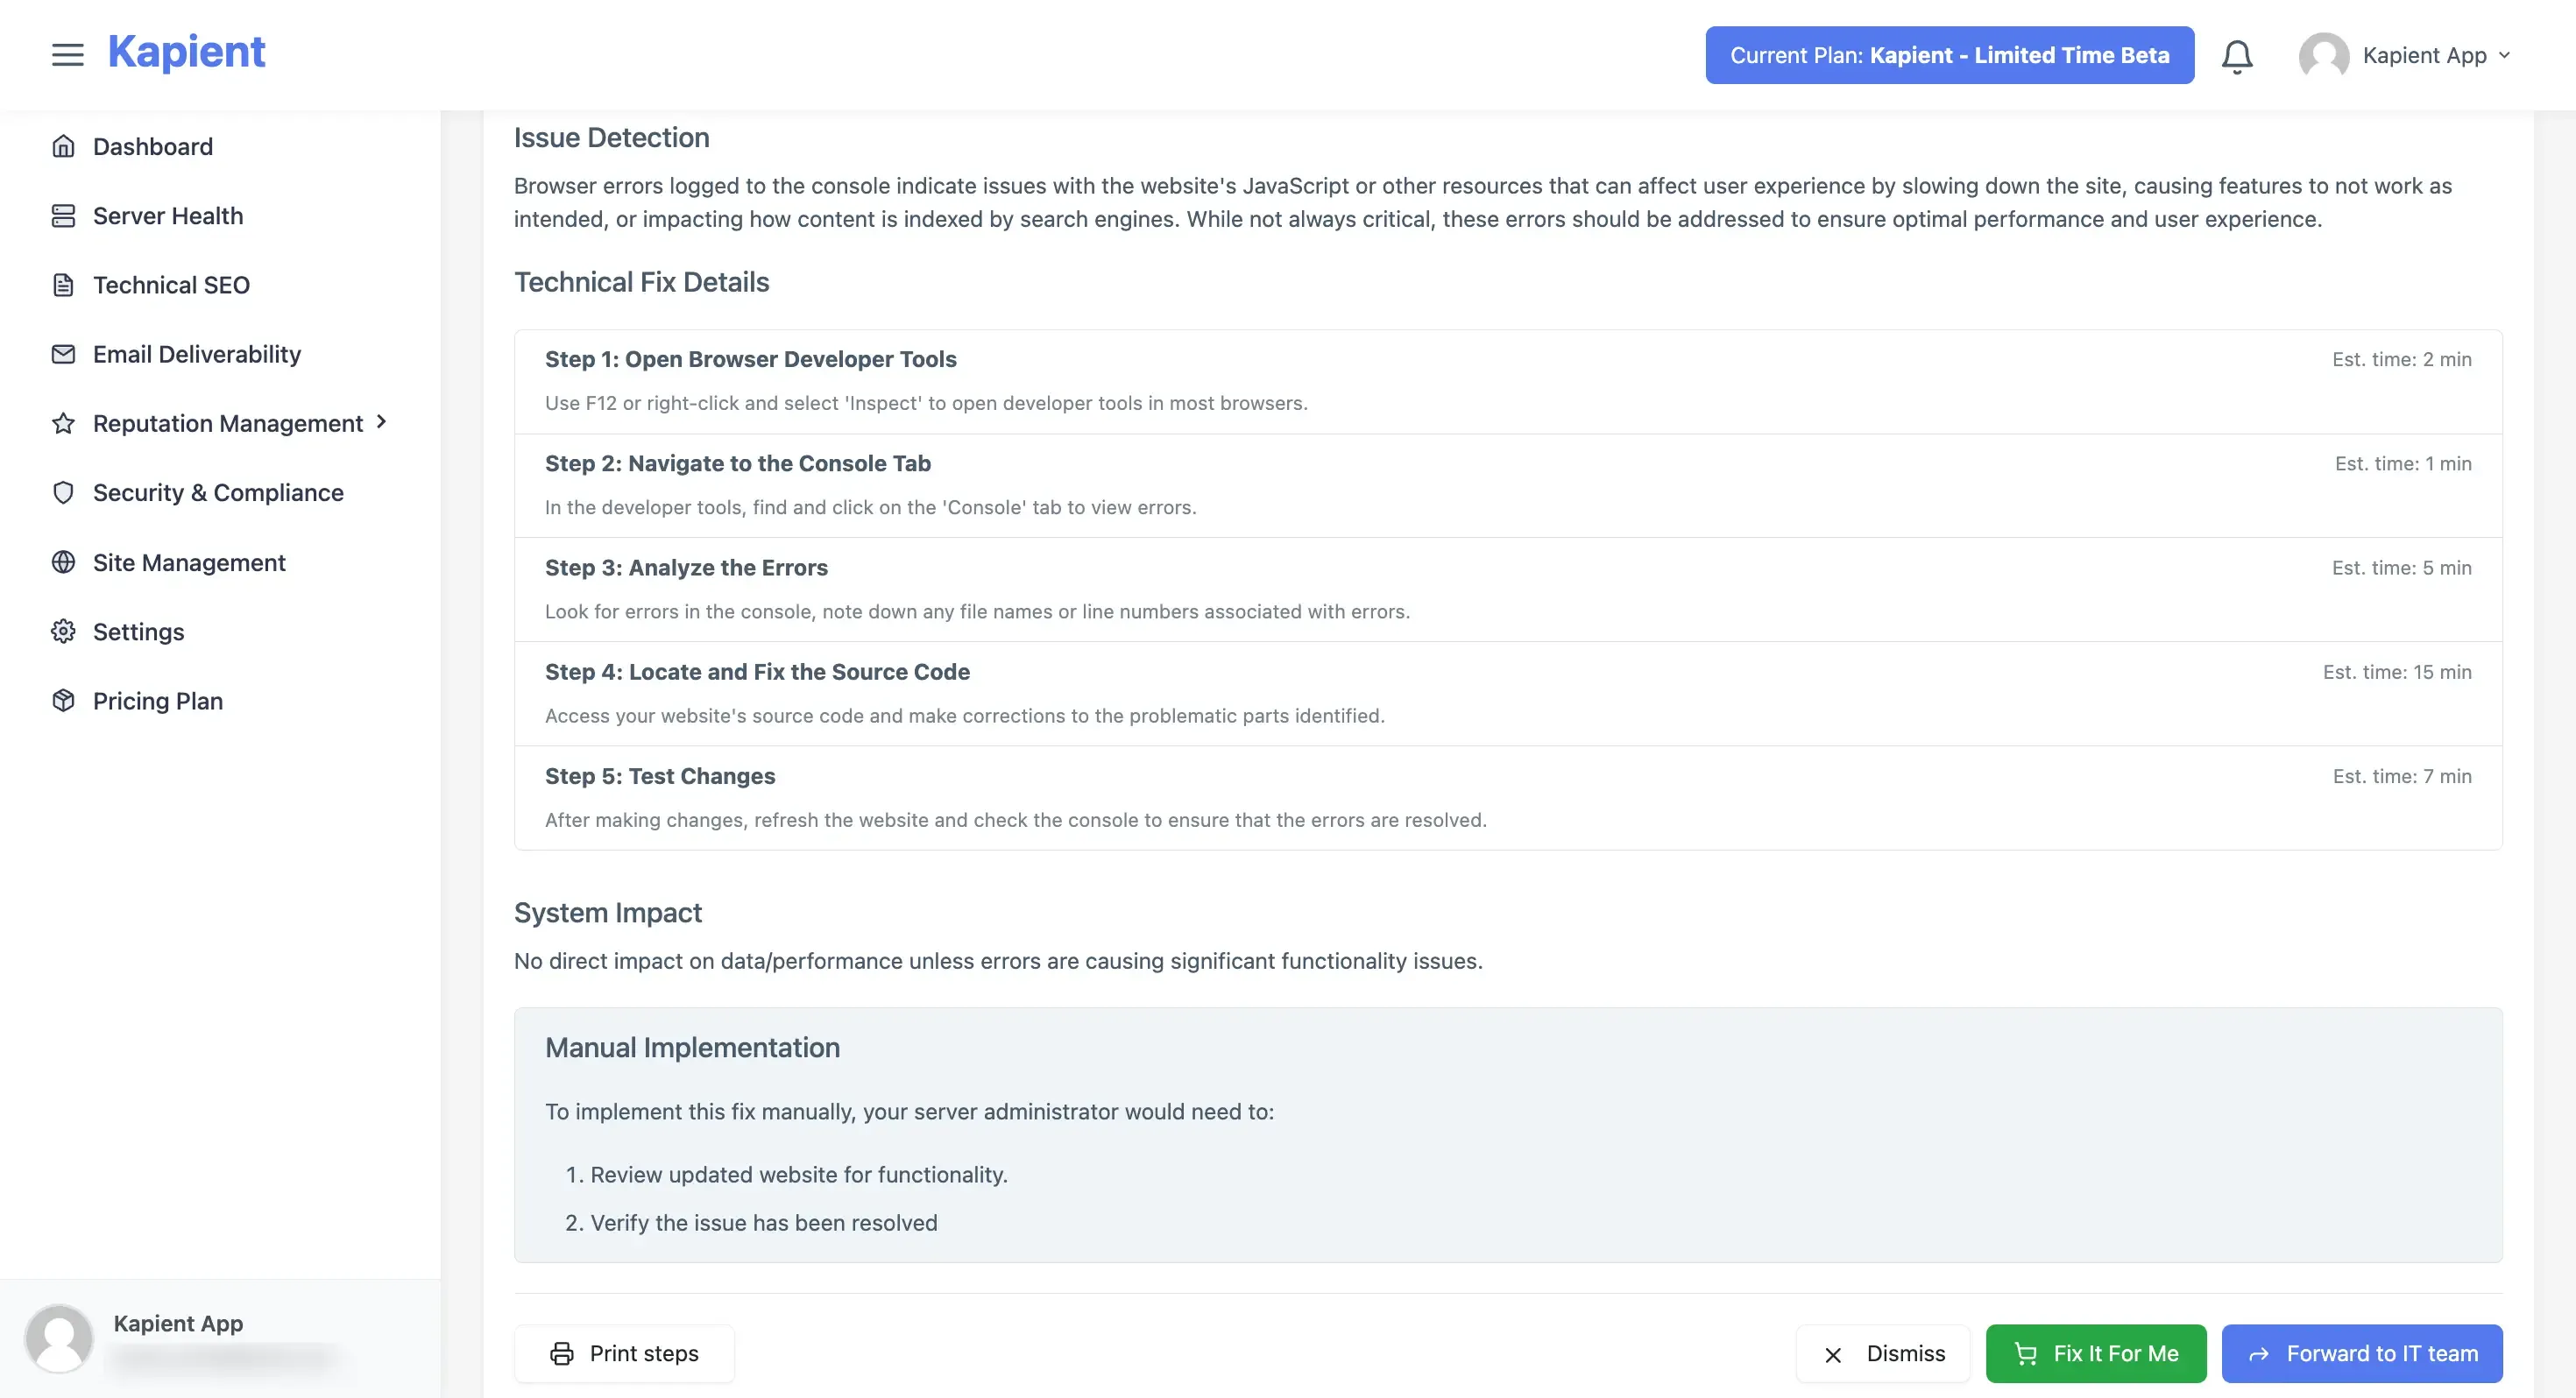Image resolution: width=2576 pixels, height=1398 pixels.
Task: Click the Email Deliverability envelope icon
Action: pos(63,354)
